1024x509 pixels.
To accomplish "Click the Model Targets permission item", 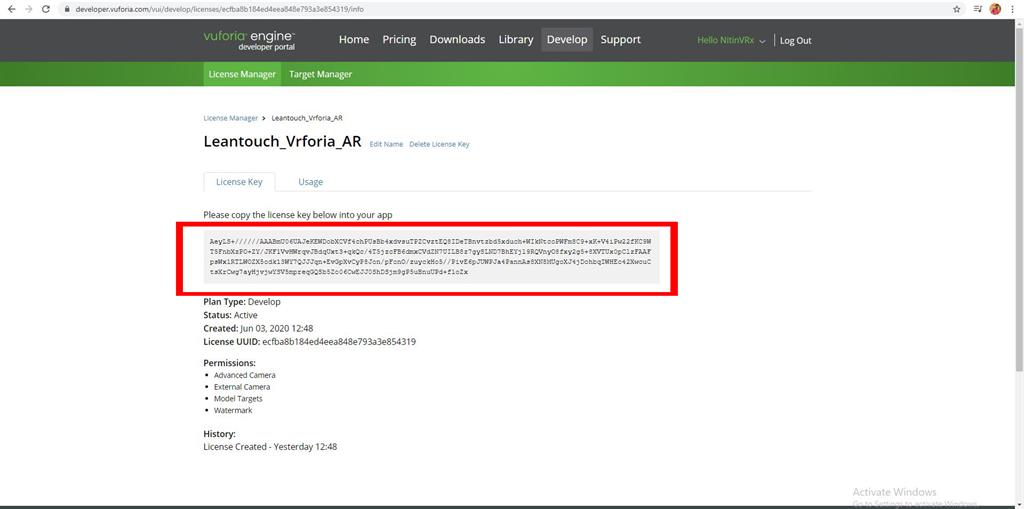I will click(x=238, y=399).
